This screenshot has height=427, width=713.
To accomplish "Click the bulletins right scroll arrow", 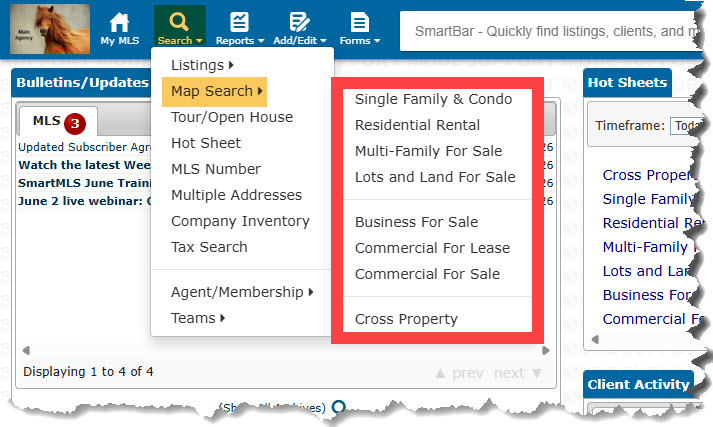I will tap(546, 350).
